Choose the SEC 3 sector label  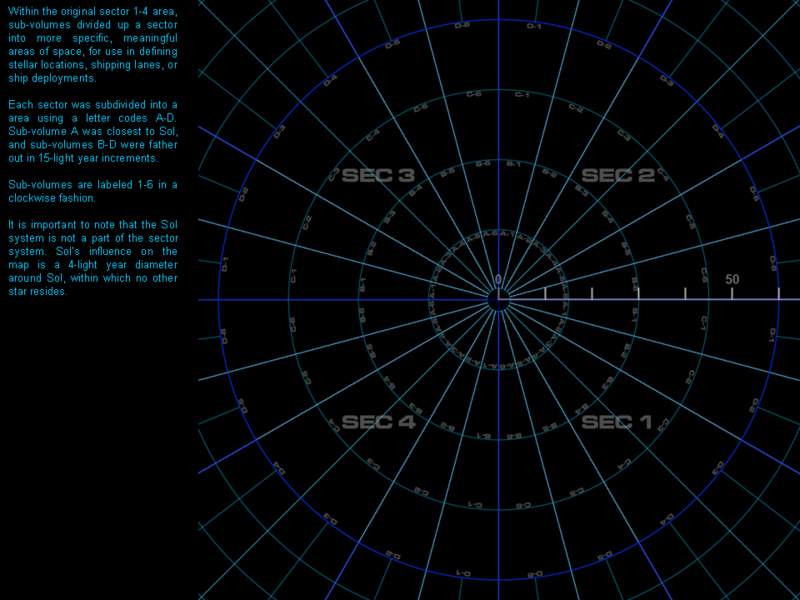(378, 176)
